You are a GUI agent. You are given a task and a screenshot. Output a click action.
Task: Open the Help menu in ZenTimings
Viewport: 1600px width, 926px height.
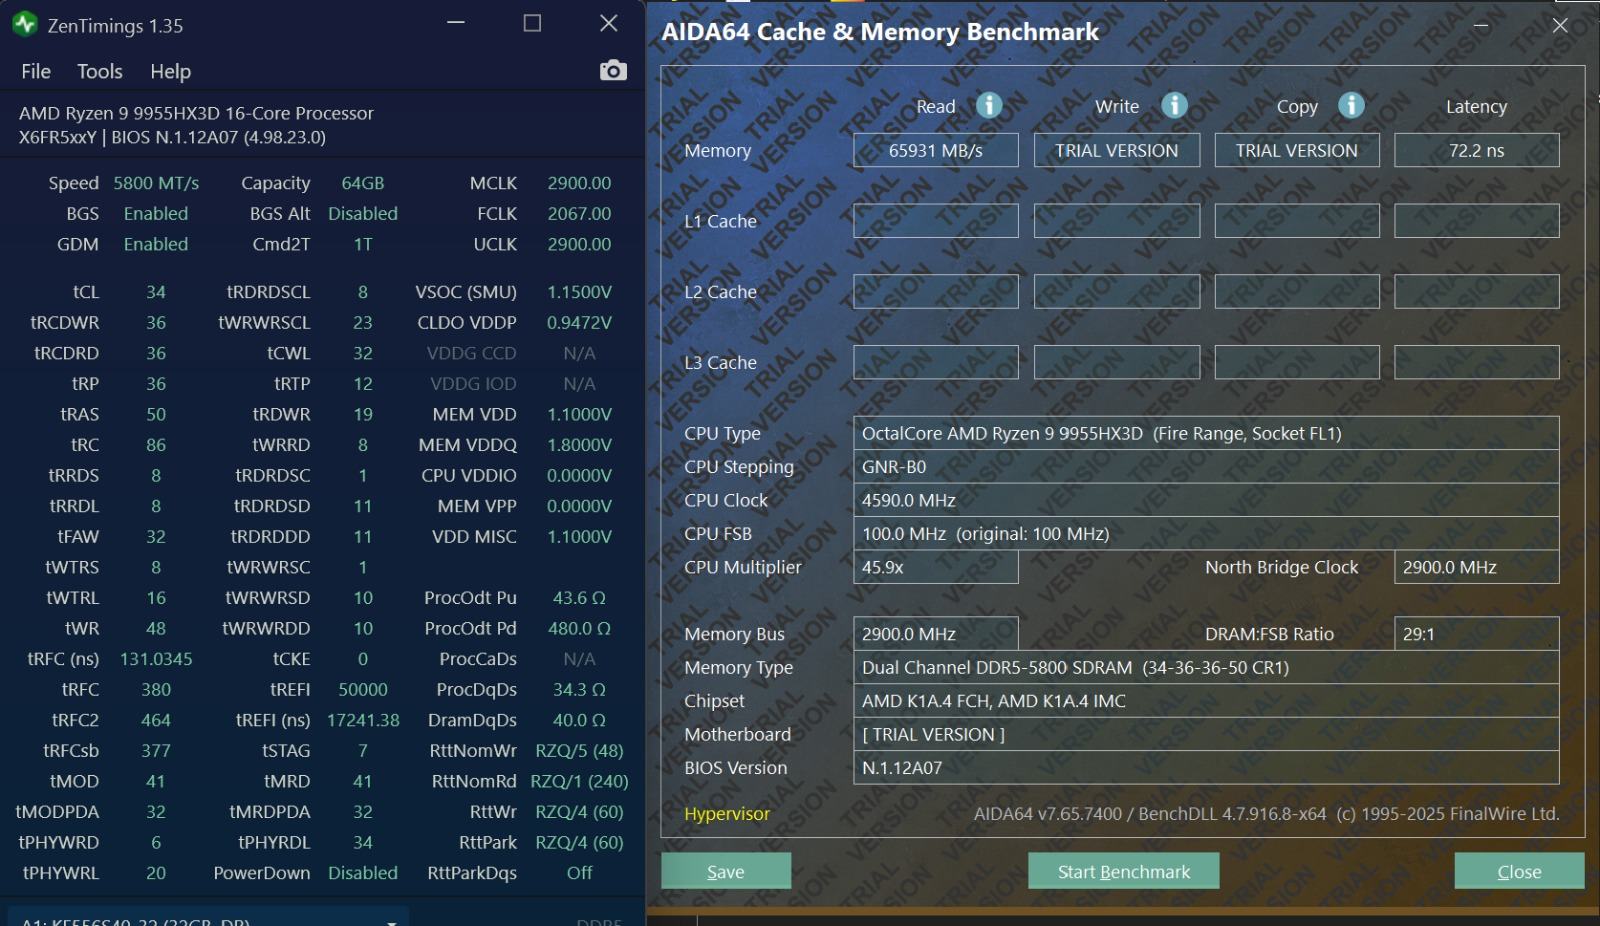tap(170, 71)
